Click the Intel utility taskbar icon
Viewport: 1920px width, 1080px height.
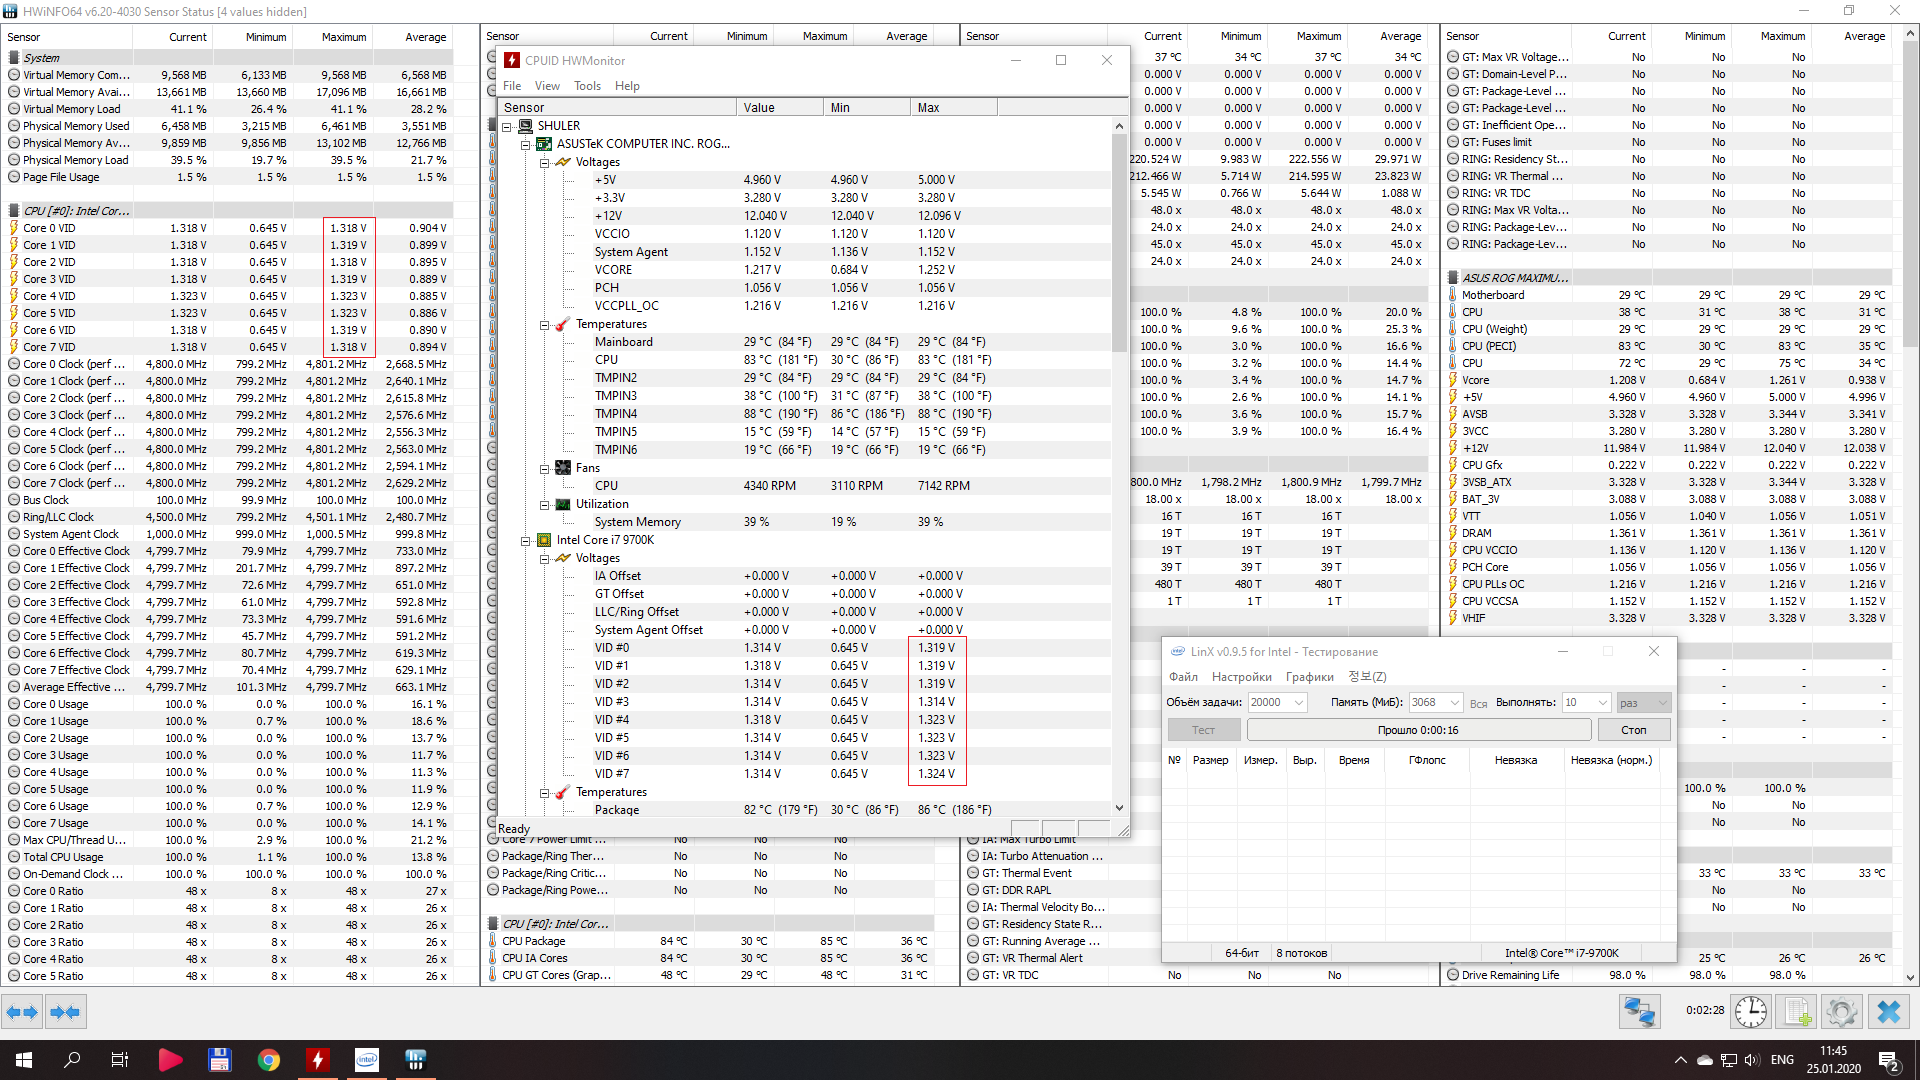click(366, 1060)
